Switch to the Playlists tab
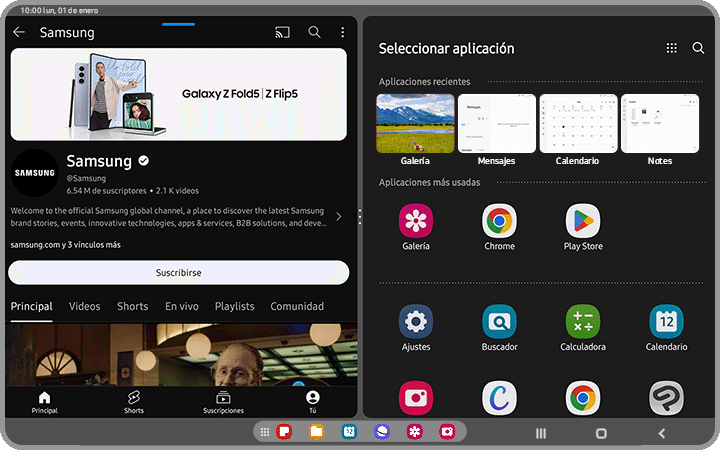The width and height of the screenshot is (720, 450). coord(234,307)
